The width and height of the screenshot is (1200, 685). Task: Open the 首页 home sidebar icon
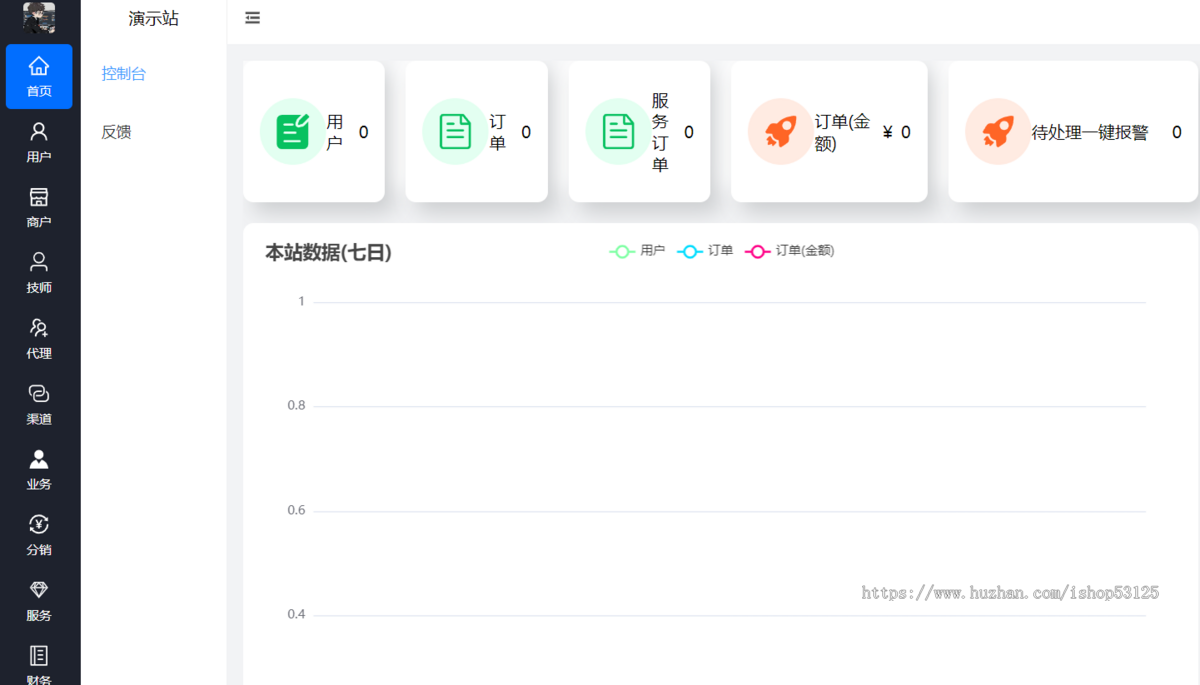[x=39, y=76]
